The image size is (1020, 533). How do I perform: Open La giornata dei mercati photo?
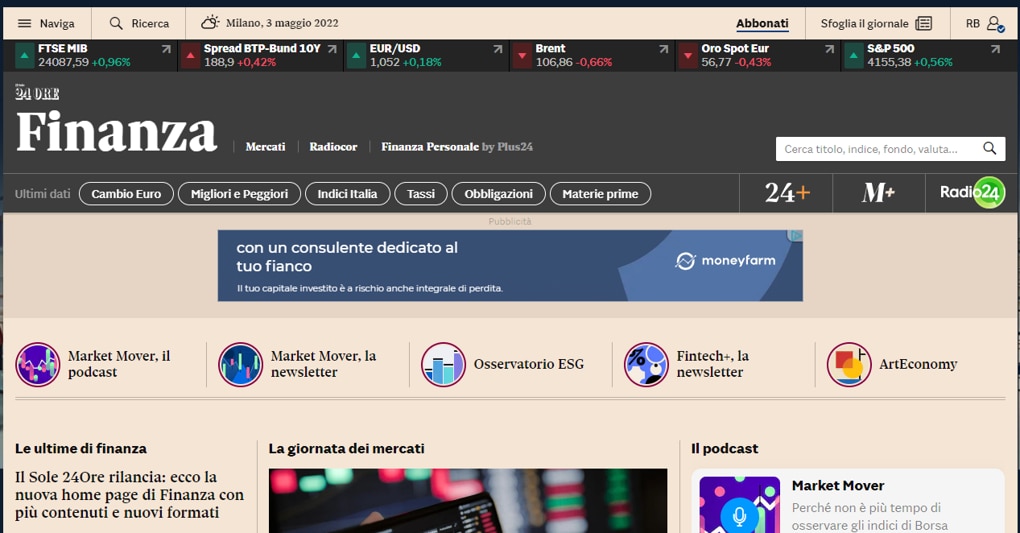tap(468, 500)
